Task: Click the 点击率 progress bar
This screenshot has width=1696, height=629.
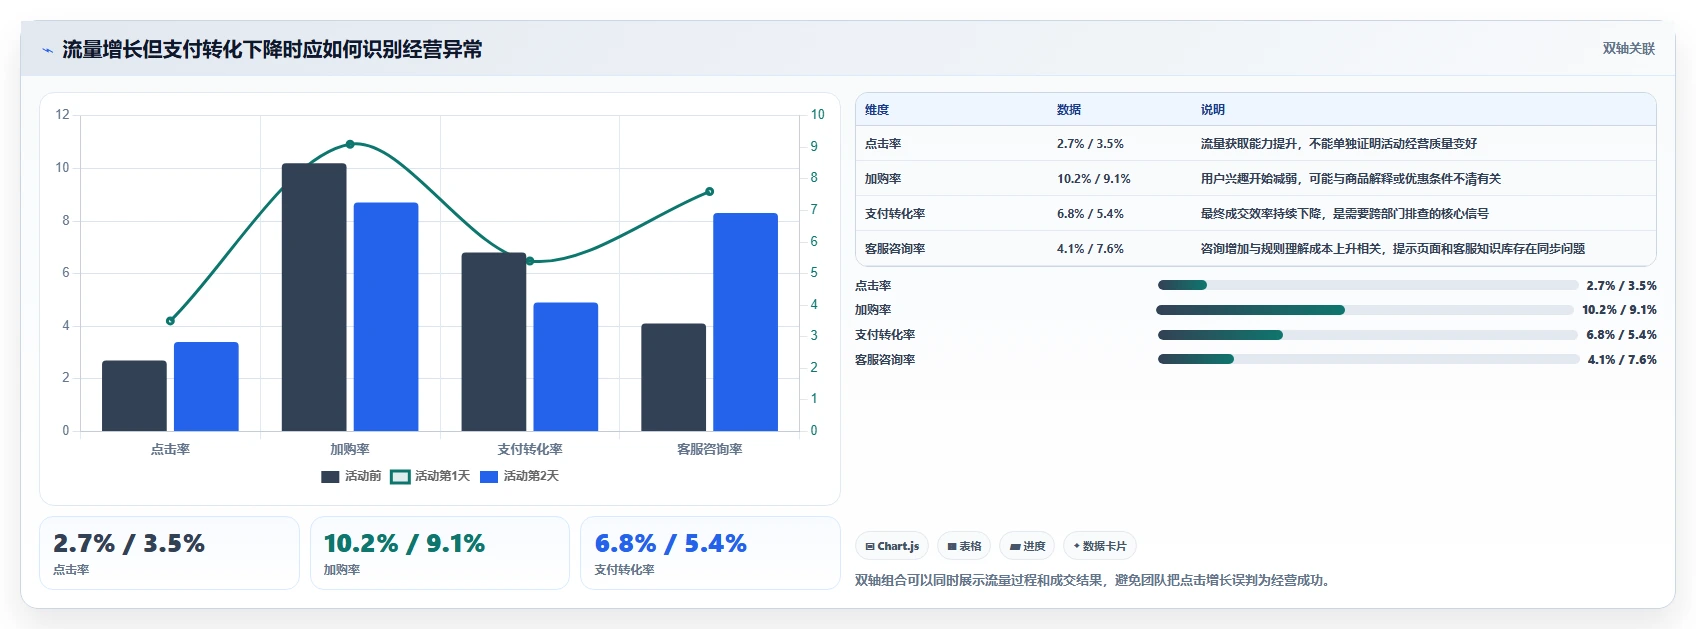Action: 1368,285
